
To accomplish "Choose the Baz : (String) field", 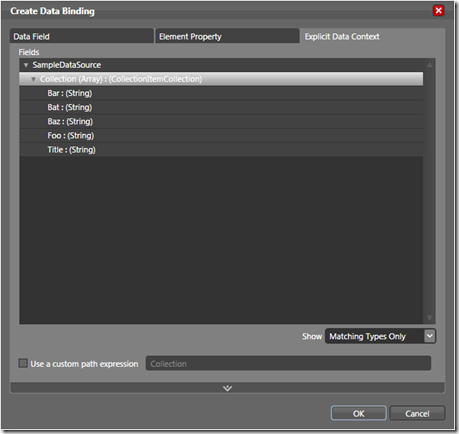I will [221, 121].
